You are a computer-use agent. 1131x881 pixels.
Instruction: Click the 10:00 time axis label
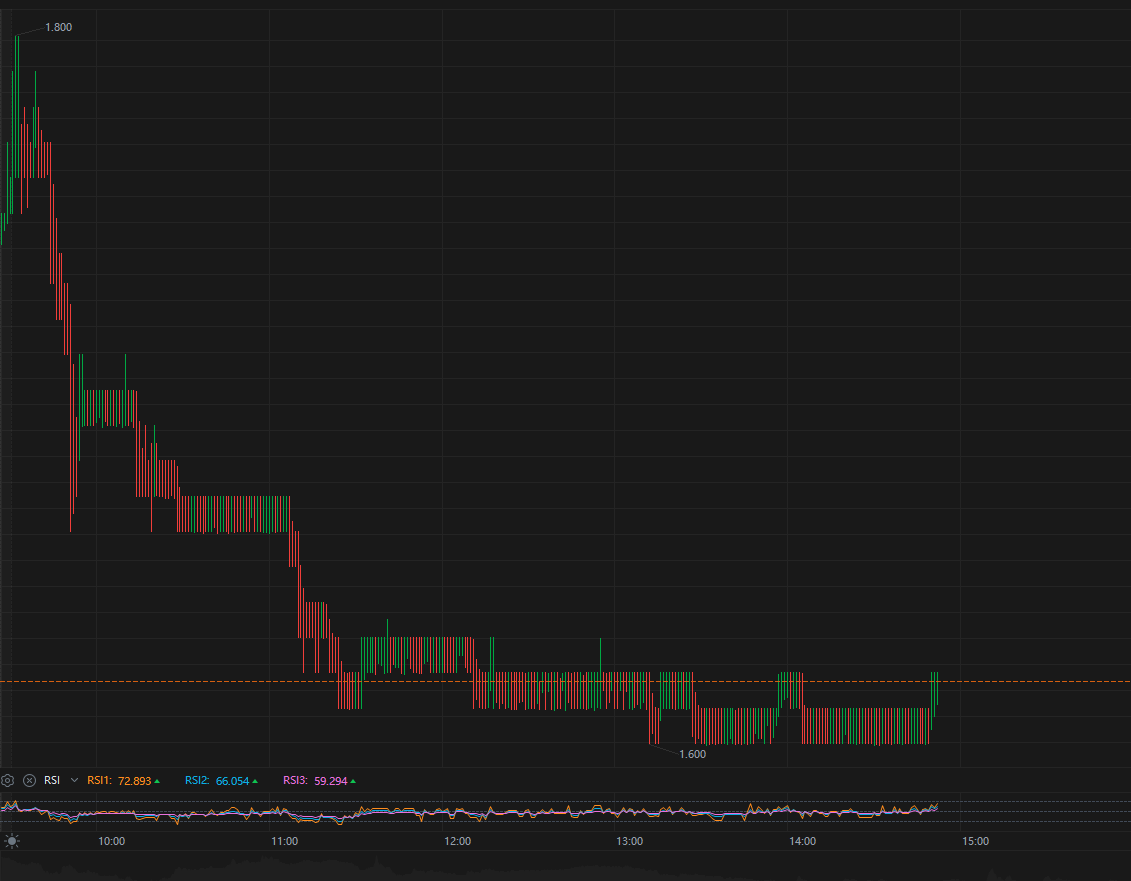112,841
